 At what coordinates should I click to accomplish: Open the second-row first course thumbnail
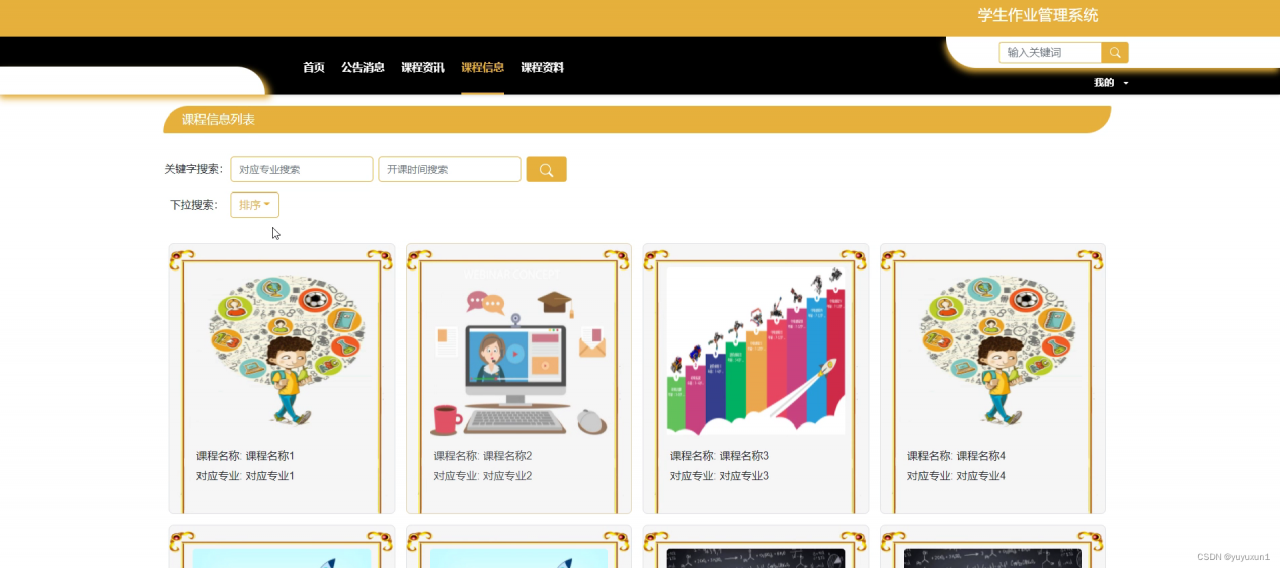pyautogui.click(x=282, y=557)
